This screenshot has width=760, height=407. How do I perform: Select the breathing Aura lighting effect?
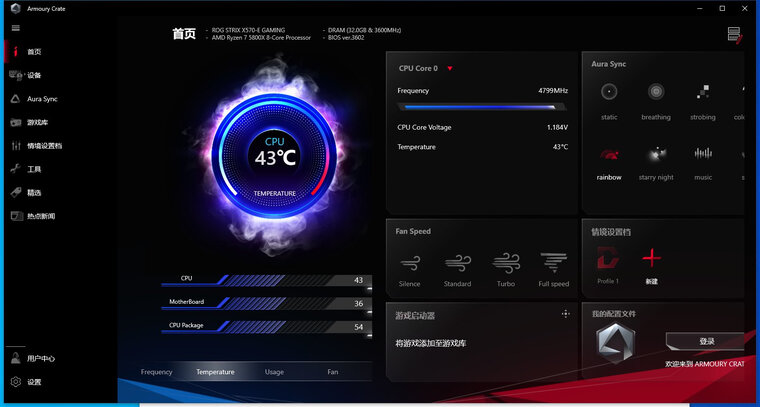656,102
